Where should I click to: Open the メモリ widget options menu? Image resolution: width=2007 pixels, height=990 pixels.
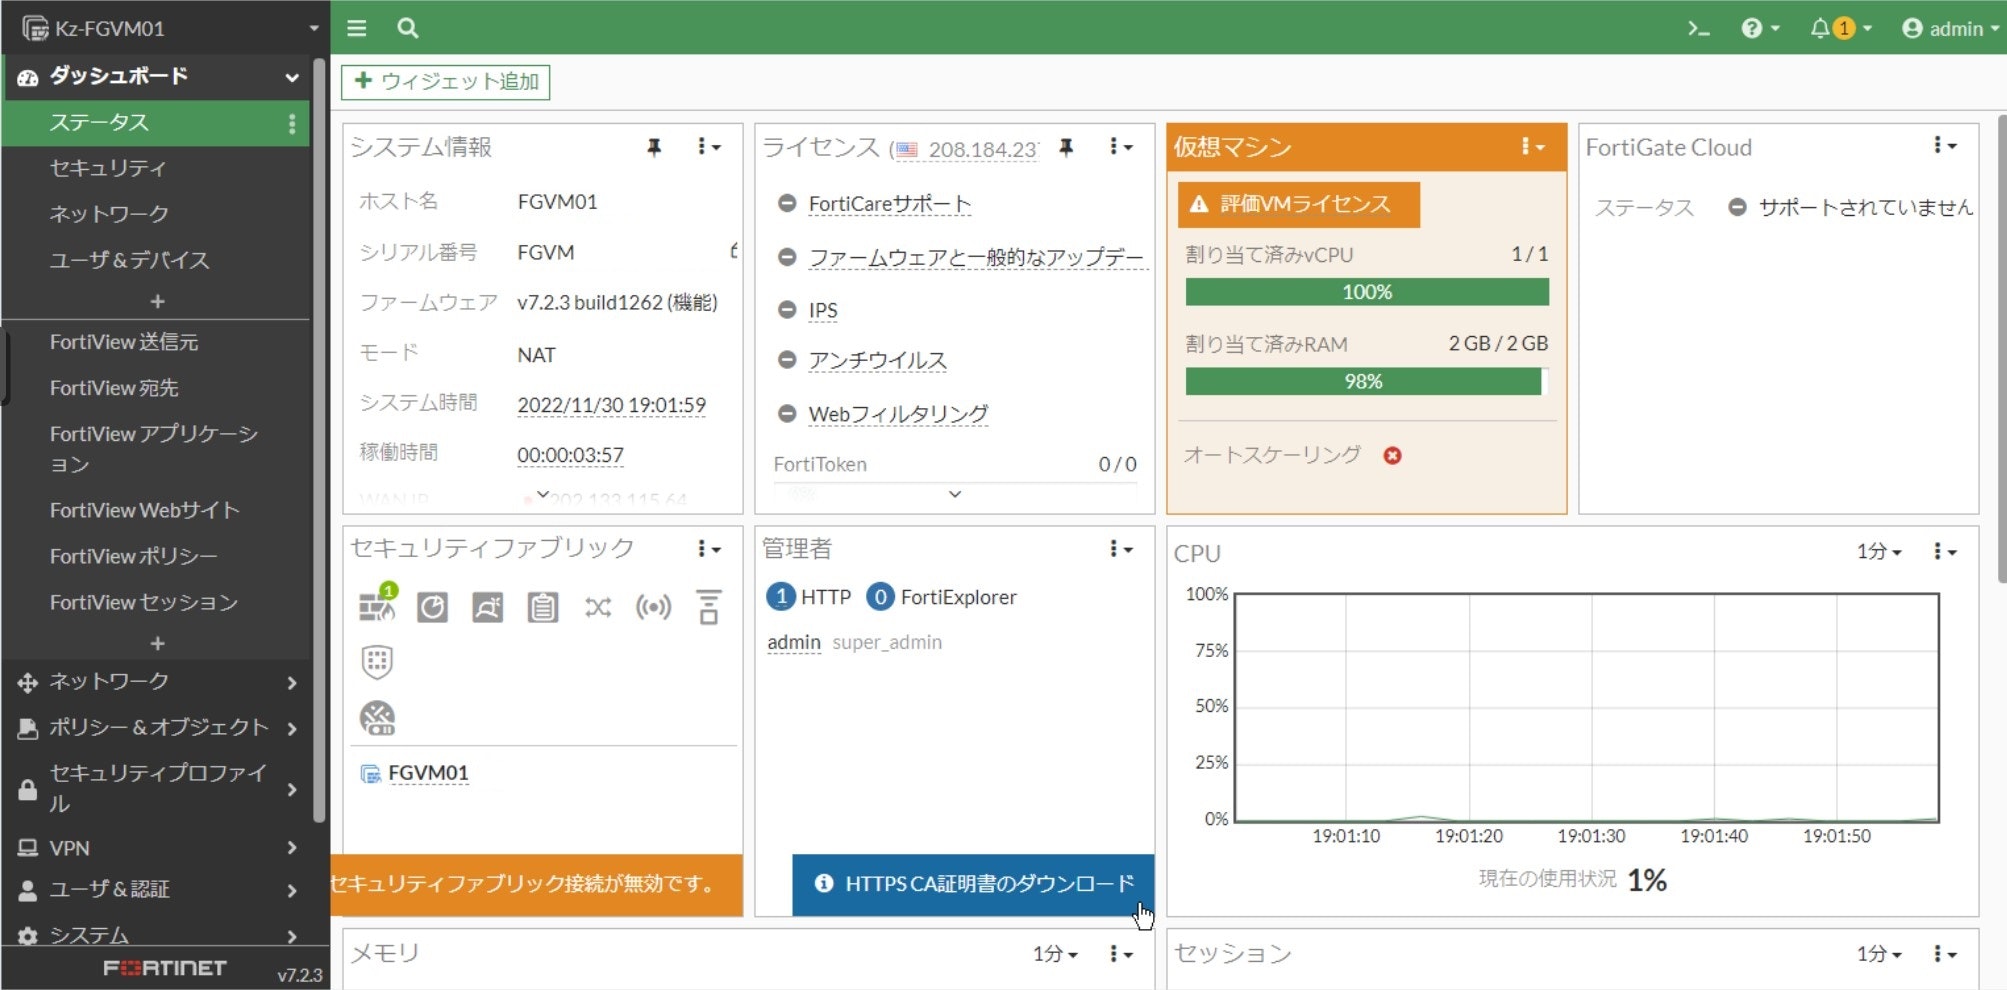click(1120, 954)
